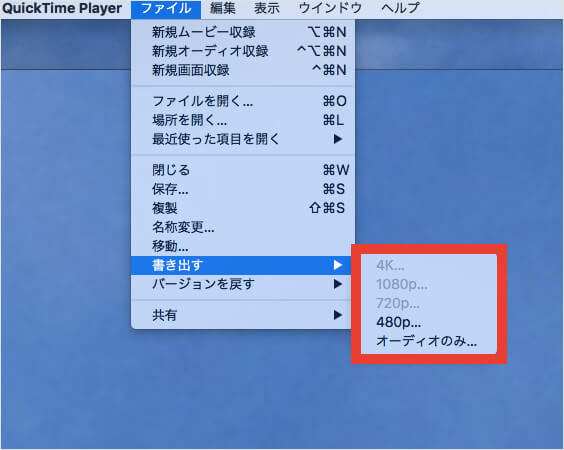Open the ヘルプ menu
This screenshot has height=450, width=564.
pos(400,9)
